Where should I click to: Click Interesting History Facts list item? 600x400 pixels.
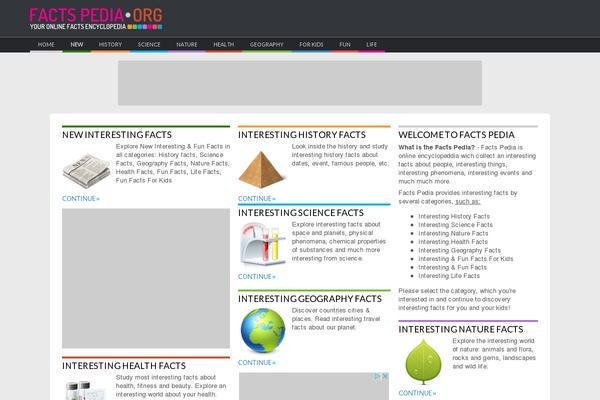pyautogui.click(x=454, y=216)
